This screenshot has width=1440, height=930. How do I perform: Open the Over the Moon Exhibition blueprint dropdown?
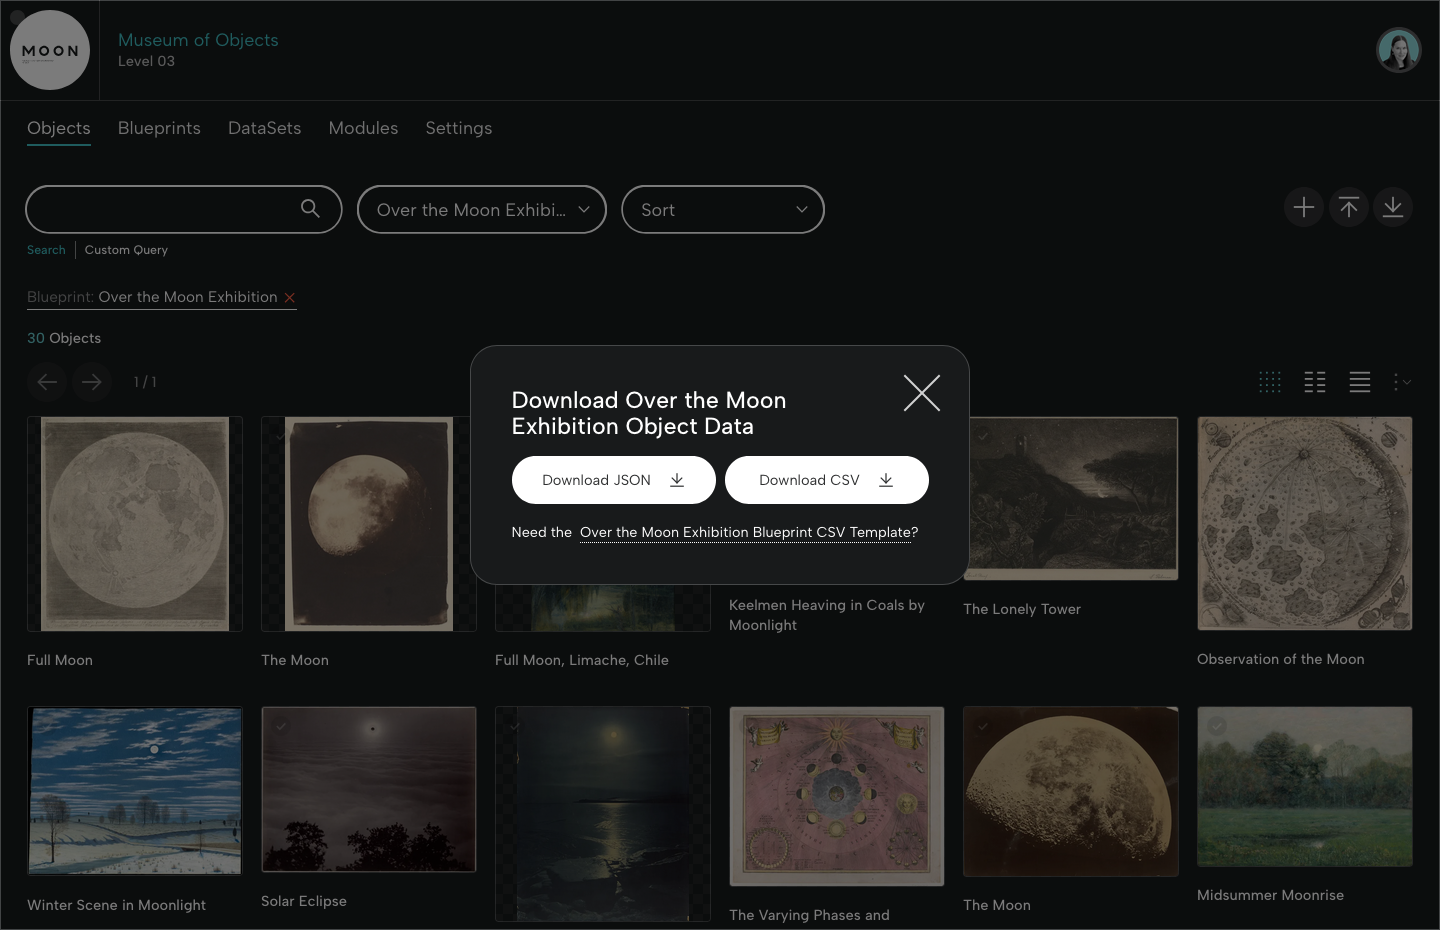coord(482,210)
